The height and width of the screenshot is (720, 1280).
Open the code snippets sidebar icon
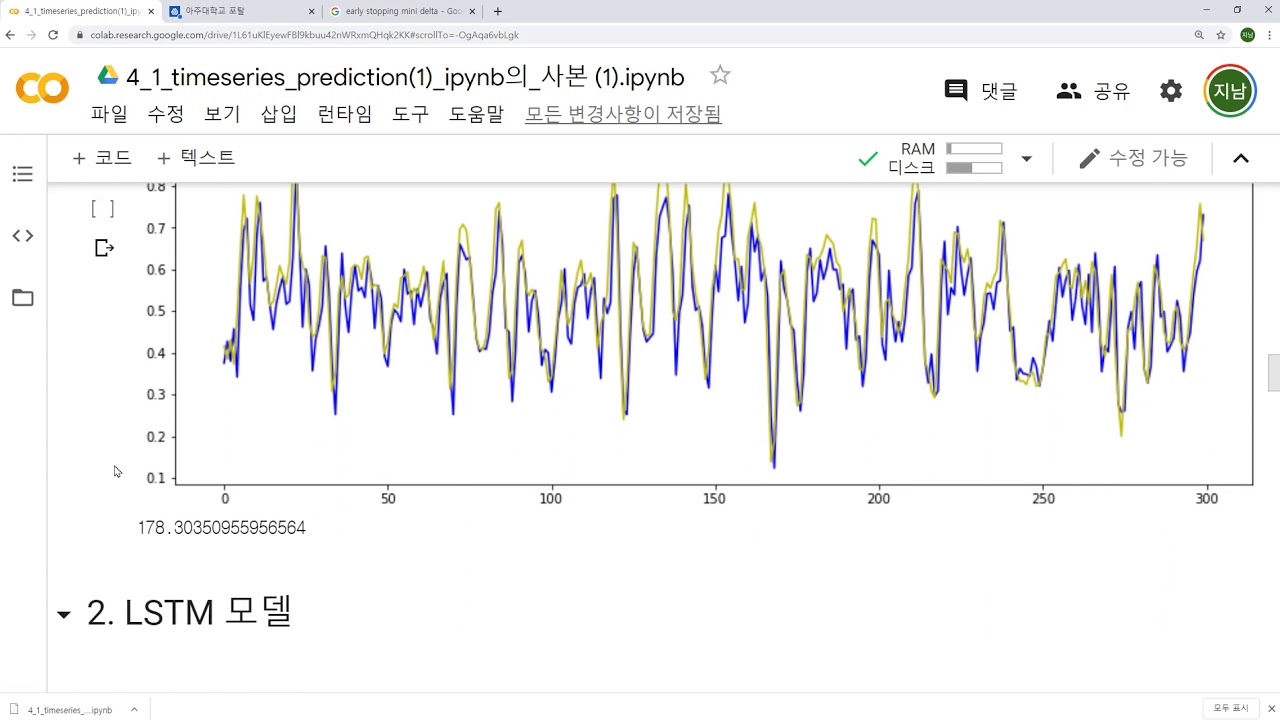[22, 236]
